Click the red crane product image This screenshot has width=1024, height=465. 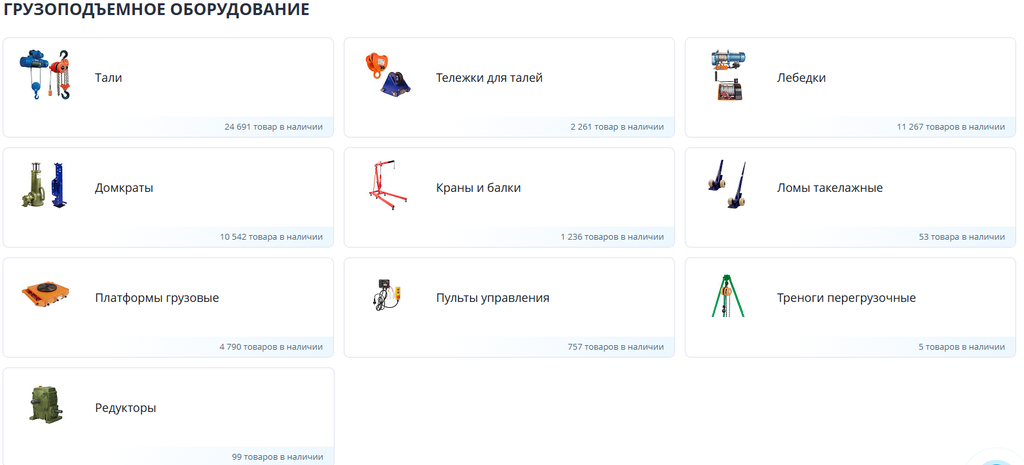387,186
